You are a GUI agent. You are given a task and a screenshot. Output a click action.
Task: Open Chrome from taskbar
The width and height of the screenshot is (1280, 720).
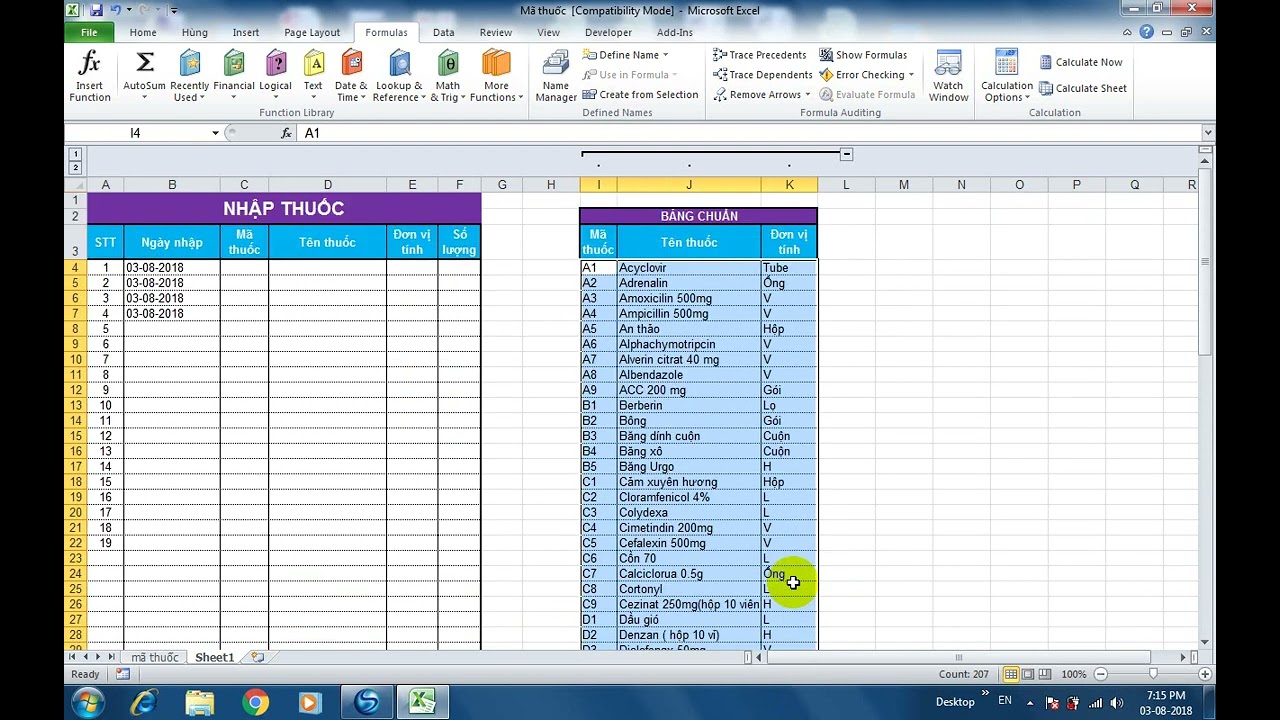(x=255, y=703)
